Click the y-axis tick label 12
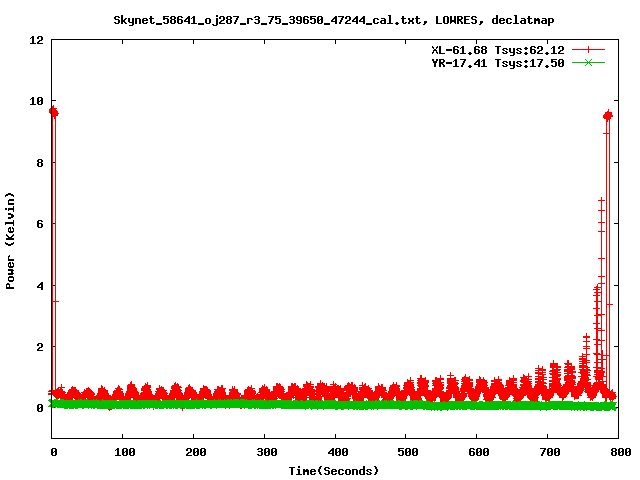The image size is (640, 480). 36,40
